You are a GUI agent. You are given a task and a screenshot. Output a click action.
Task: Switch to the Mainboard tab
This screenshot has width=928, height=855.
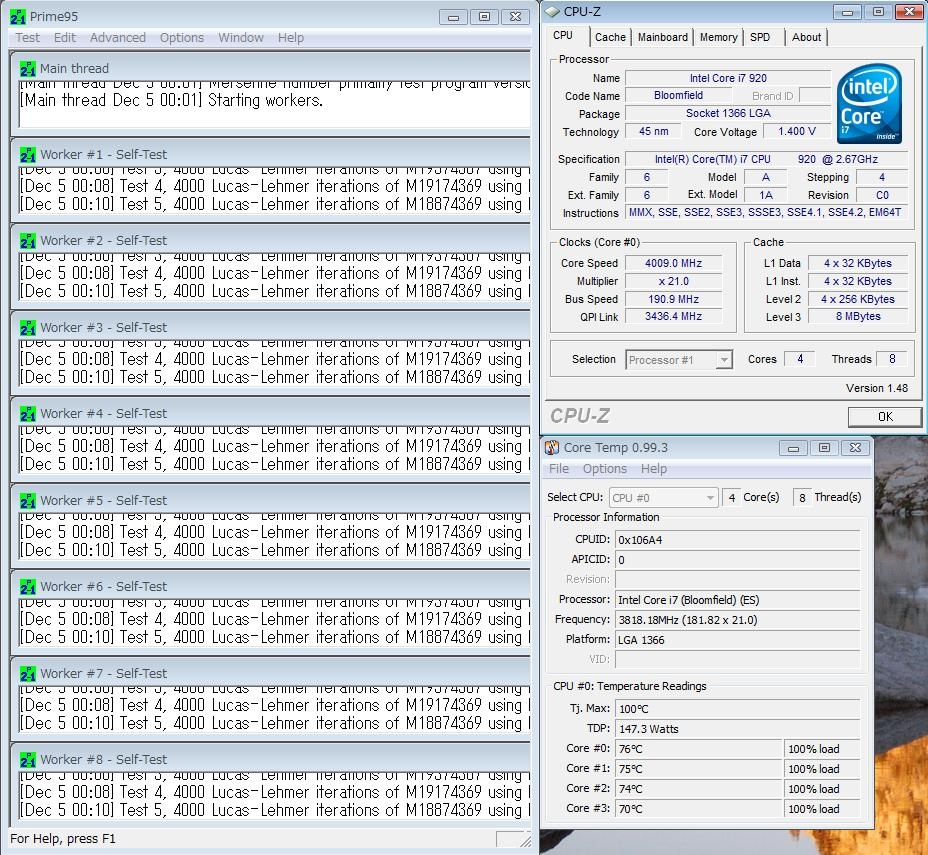[x=662, y=37]
